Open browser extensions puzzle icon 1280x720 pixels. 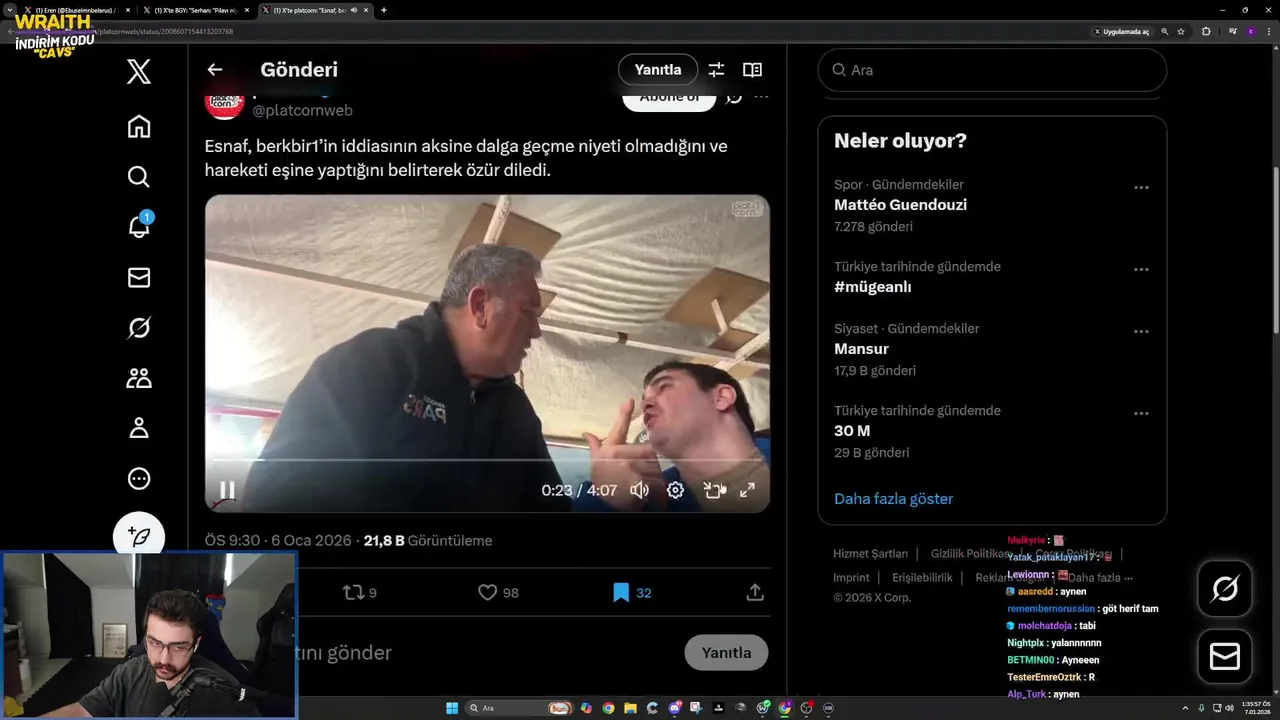pos(1206,32)
